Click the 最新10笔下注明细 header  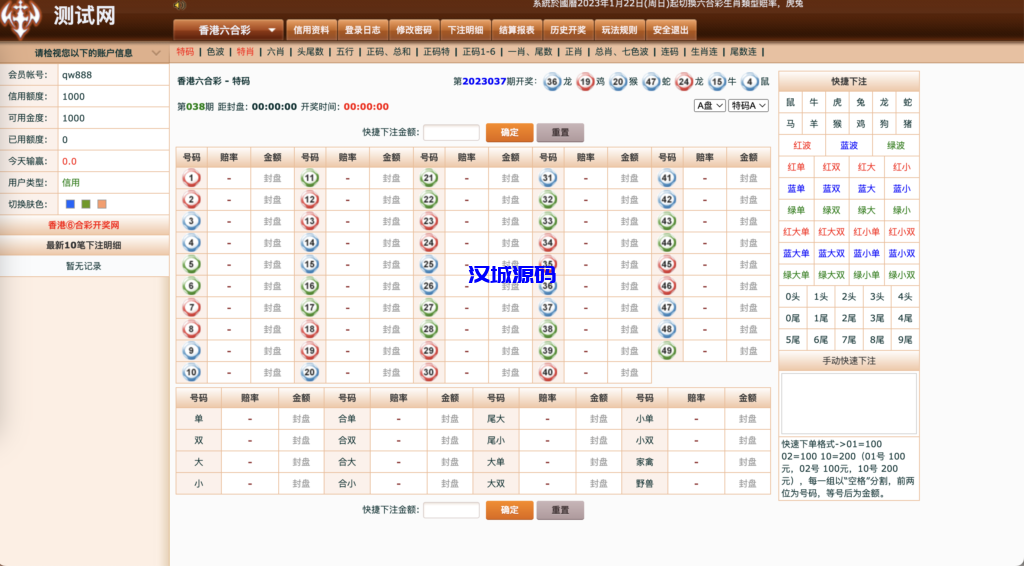point(84,245)
